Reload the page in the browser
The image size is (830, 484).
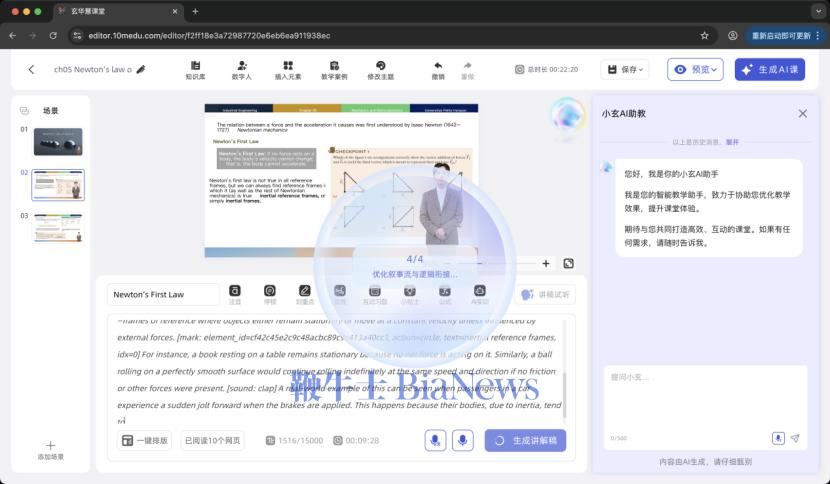pyautogui.click(x=53, y=35)
